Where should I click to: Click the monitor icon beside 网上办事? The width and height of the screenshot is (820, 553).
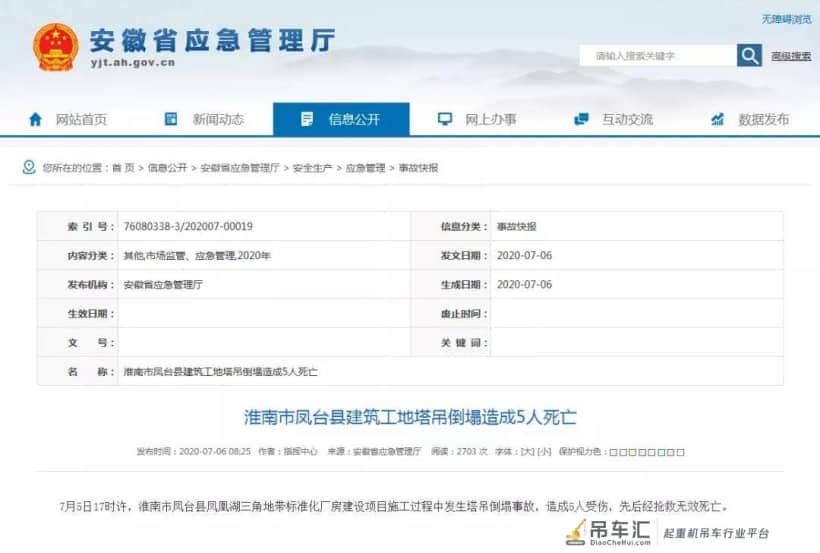pos(445,119)
